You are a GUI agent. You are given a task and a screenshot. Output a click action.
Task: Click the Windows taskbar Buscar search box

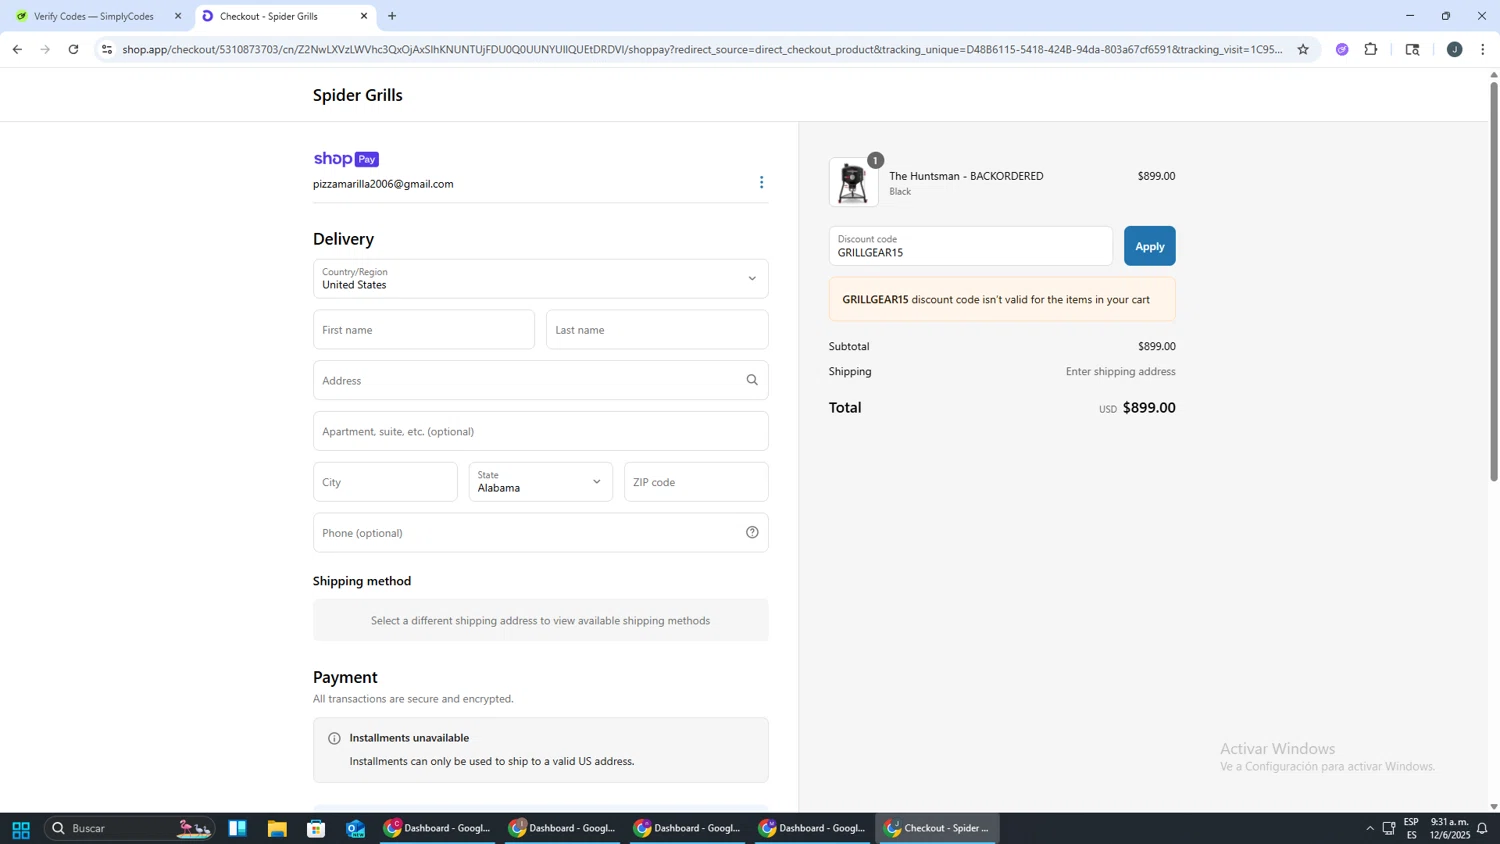coord(130,829)
